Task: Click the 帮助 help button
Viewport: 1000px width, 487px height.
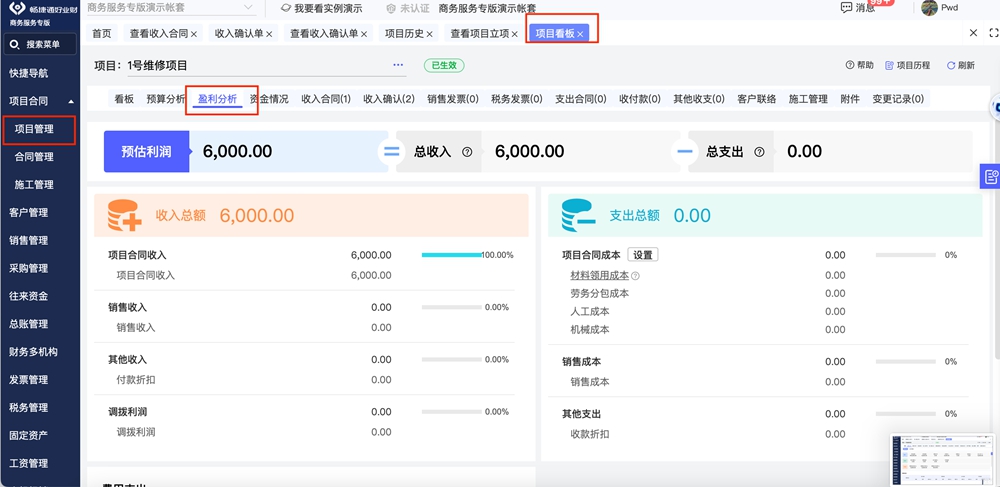Action: pyautogui.click(x=859, y=65)
